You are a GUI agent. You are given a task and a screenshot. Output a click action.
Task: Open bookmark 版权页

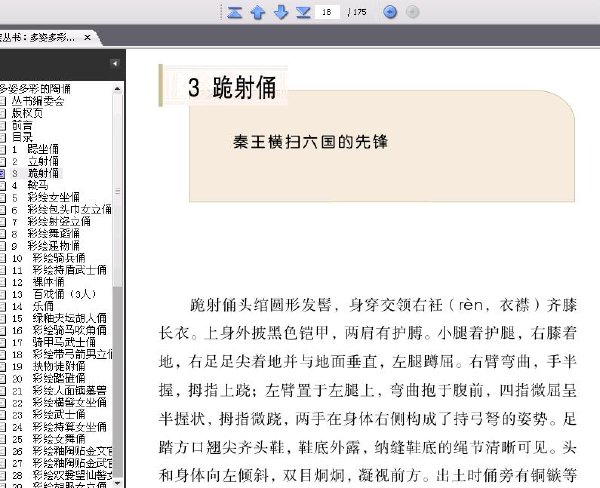point(27,113)
